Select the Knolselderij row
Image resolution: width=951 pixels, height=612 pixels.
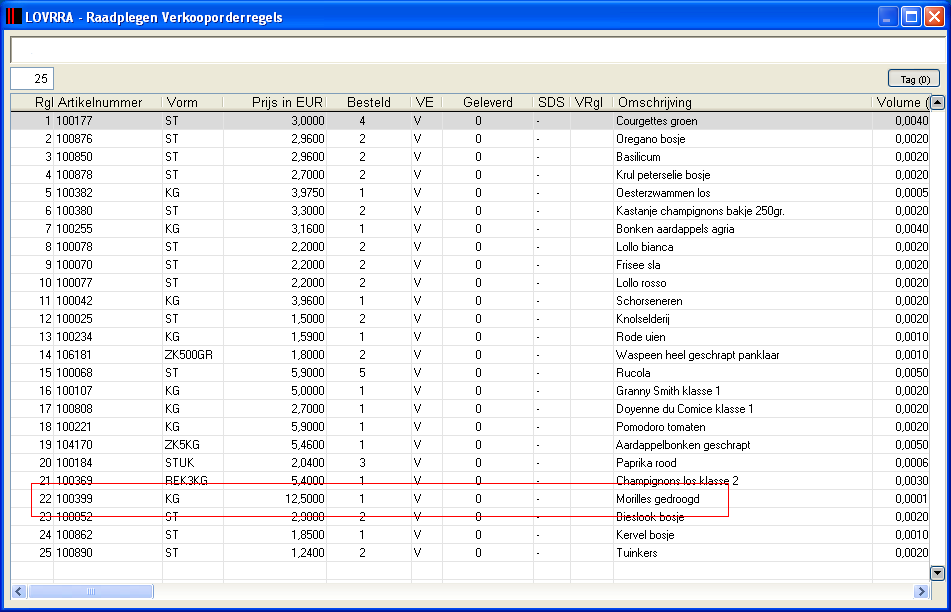pyautogui.click(x=470, y=318)
